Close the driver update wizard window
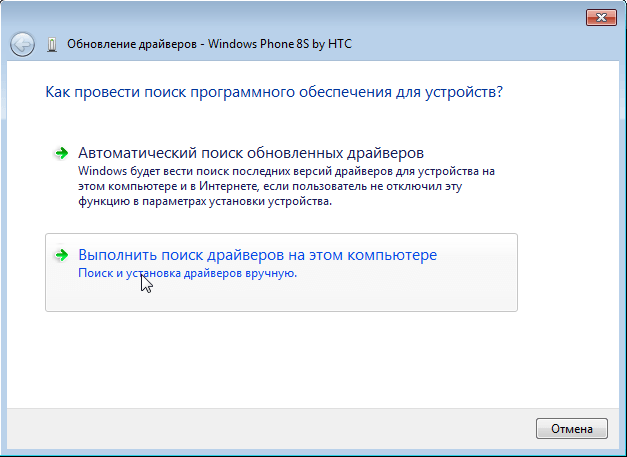The image size is (627, 457). [601, 18]
